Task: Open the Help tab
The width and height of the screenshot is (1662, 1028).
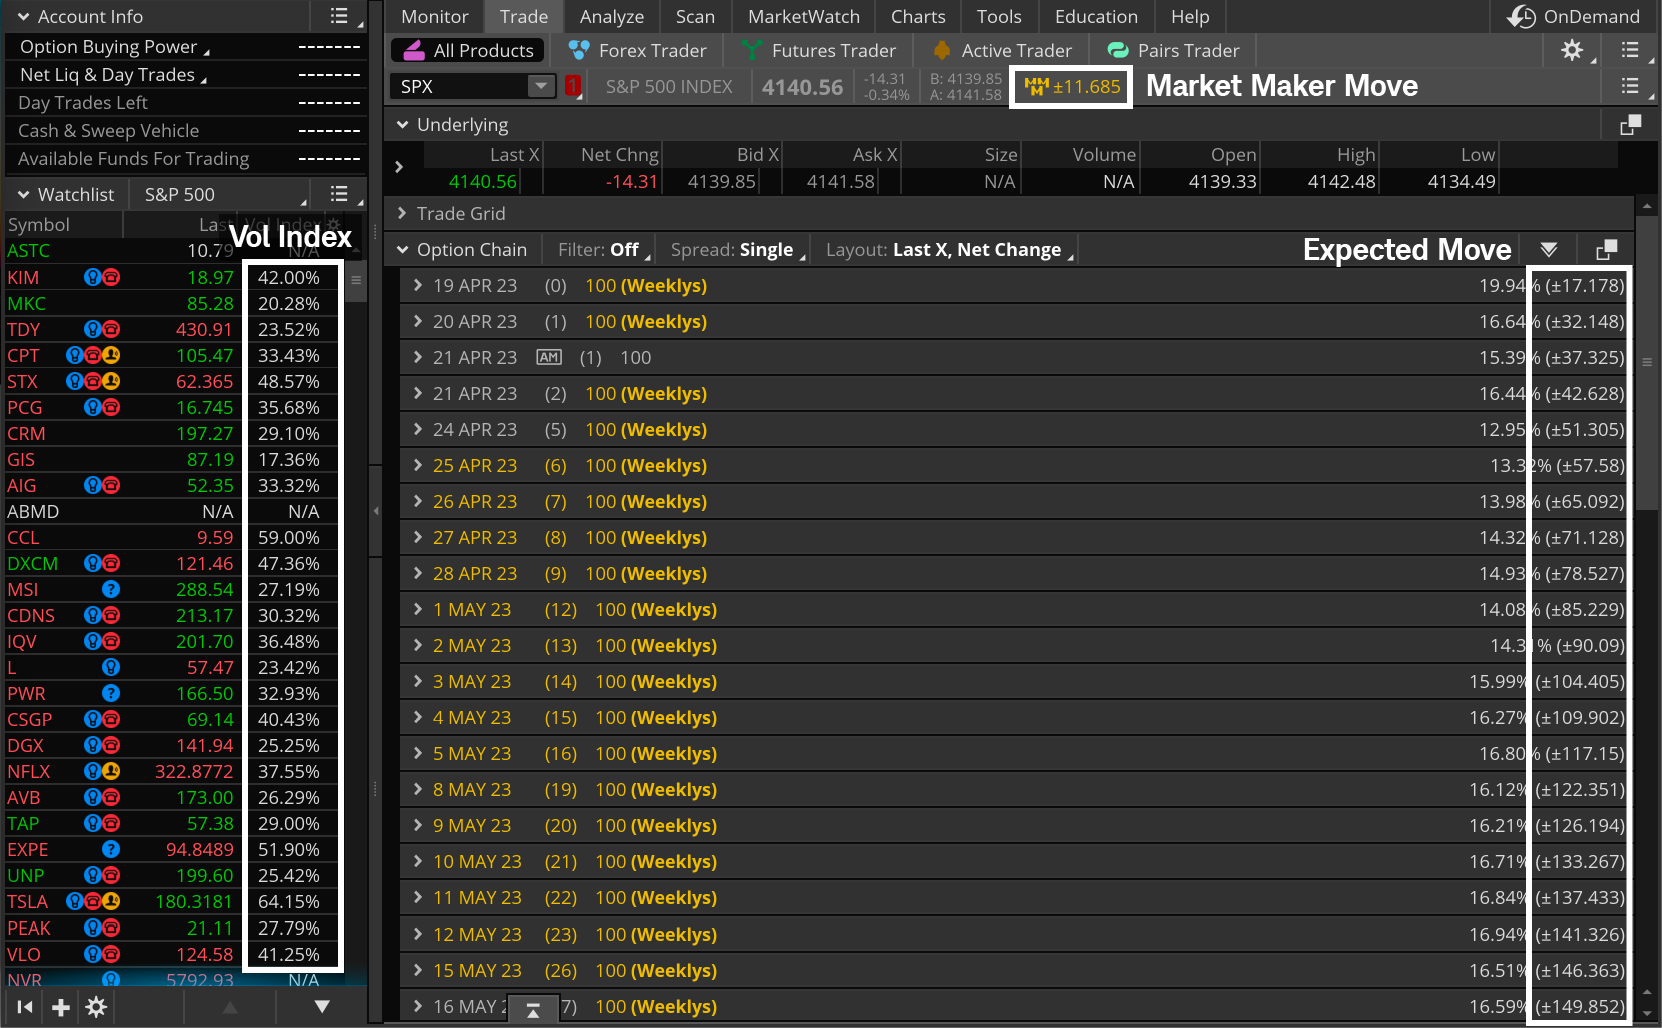Action: pyautogui.click(x=1190, y=17)
